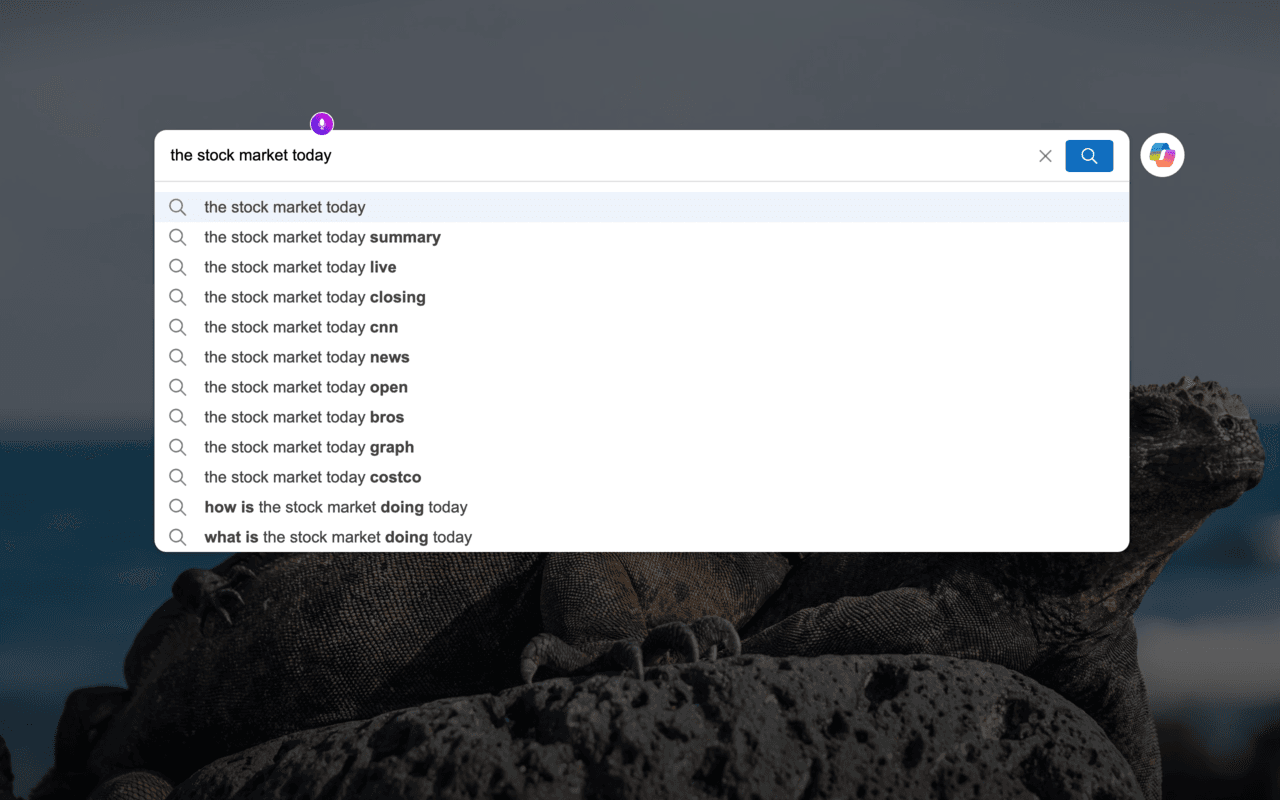Choose "the stock market today bros" suggestion
This screenshot has width=1280, height=800.
pos(304,417)
